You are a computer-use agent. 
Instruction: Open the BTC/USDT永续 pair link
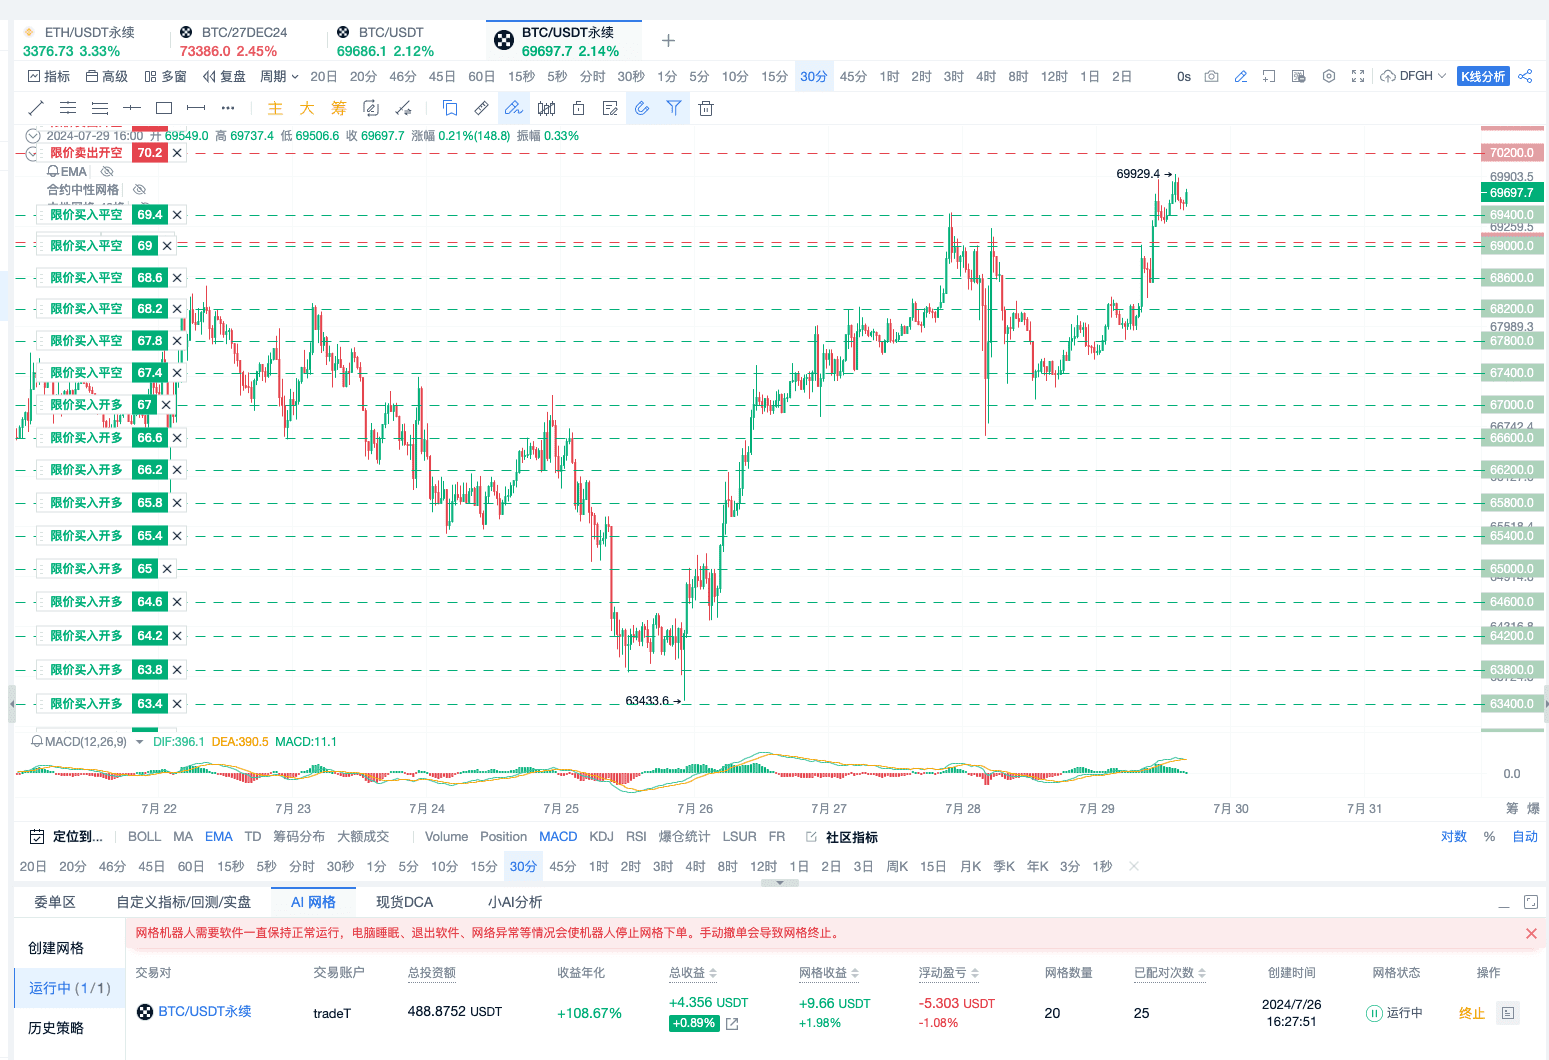click(x=205, y=1012)
